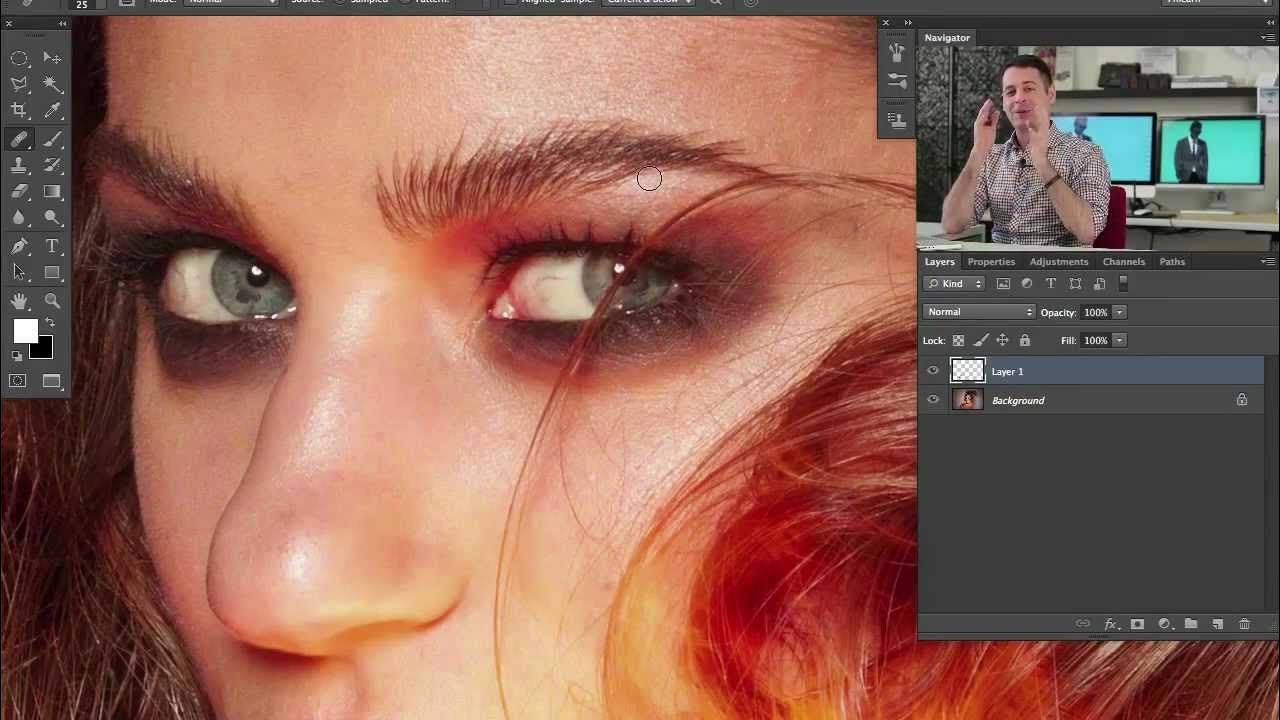Image resolution: width=1280 pixels, height=720 pixels.
Task: Select the Healing Brush tool
Action: coord(19,140)
